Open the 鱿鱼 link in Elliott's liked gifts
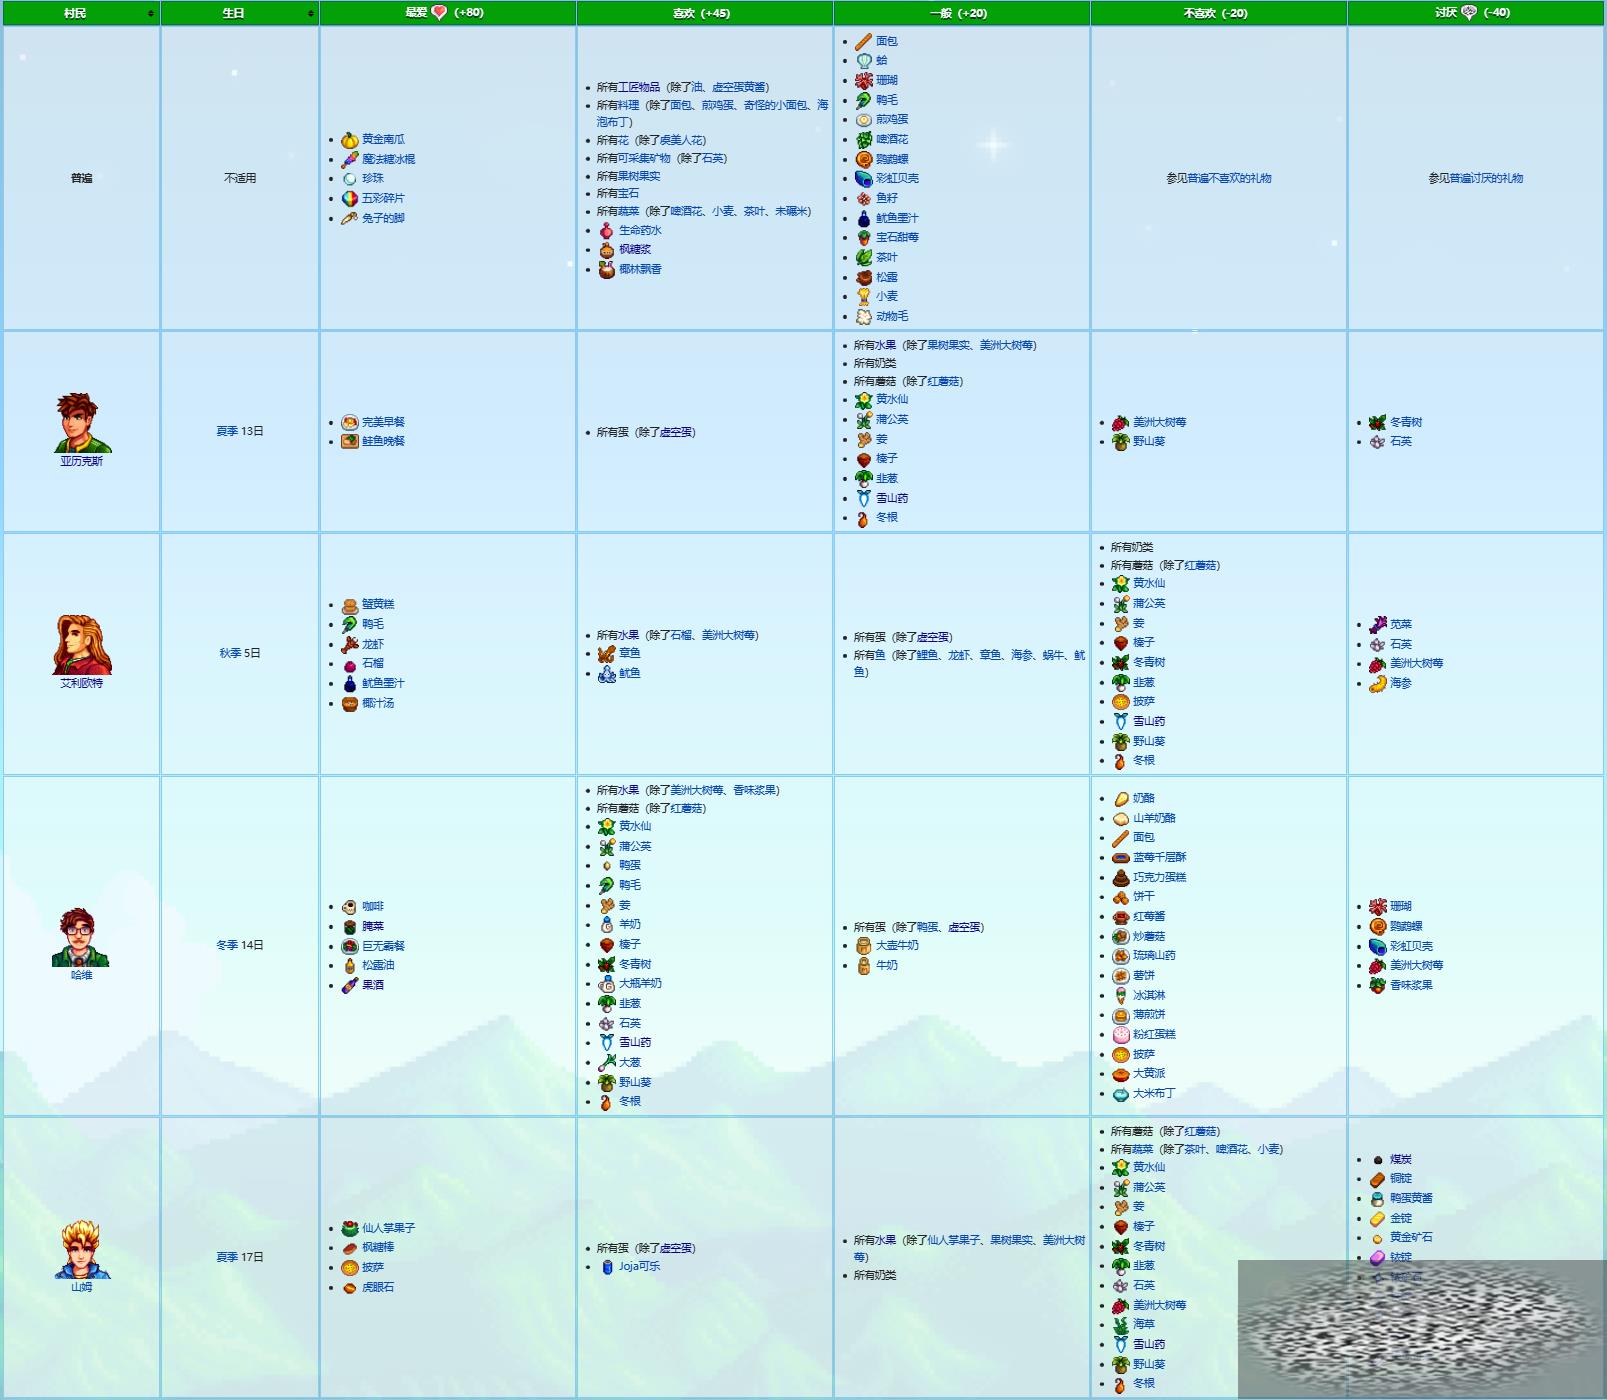 630,674
